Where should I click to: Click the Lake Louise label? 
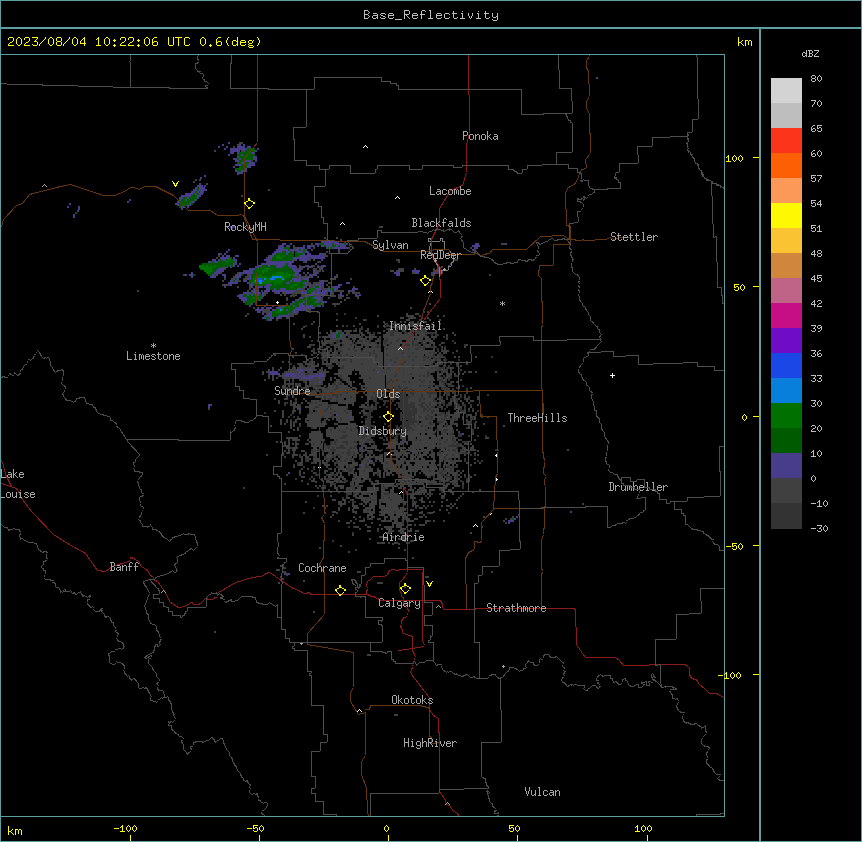pyautogui.click(x=18, y=484)
